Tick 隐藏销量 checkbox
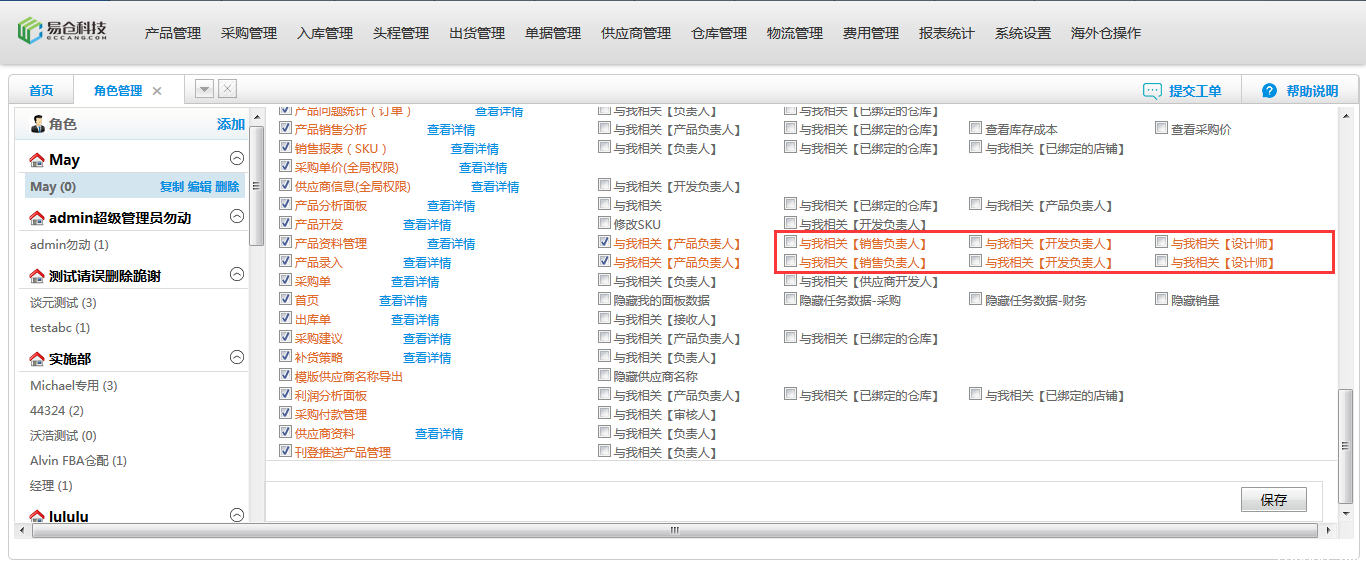Image resolution: width=1366 pixels, height=577 pixels. (1162, 300)
